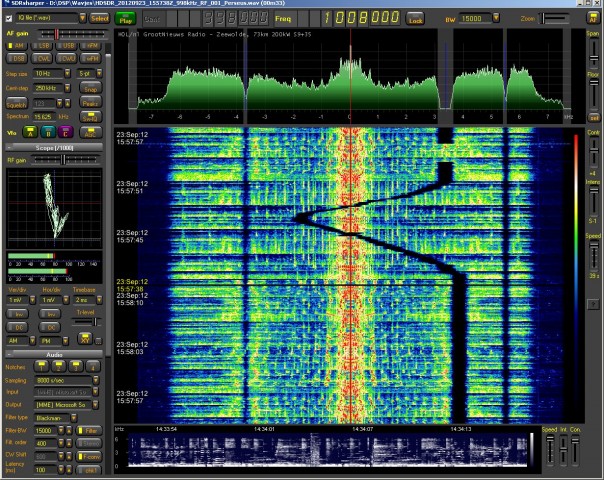Toggle Notch 1 button

[42, 366]
